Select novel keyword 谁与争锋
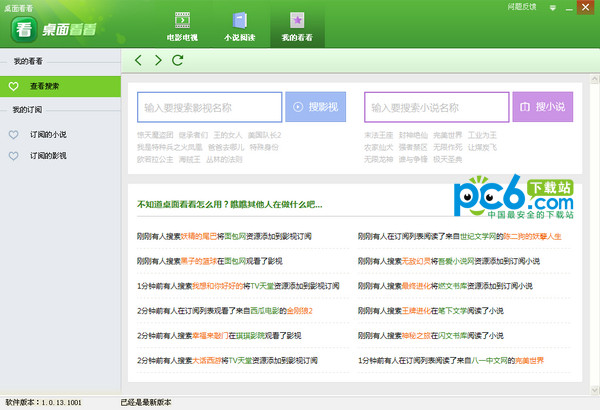The image size is (600, 410). click(x=413, y=159)
